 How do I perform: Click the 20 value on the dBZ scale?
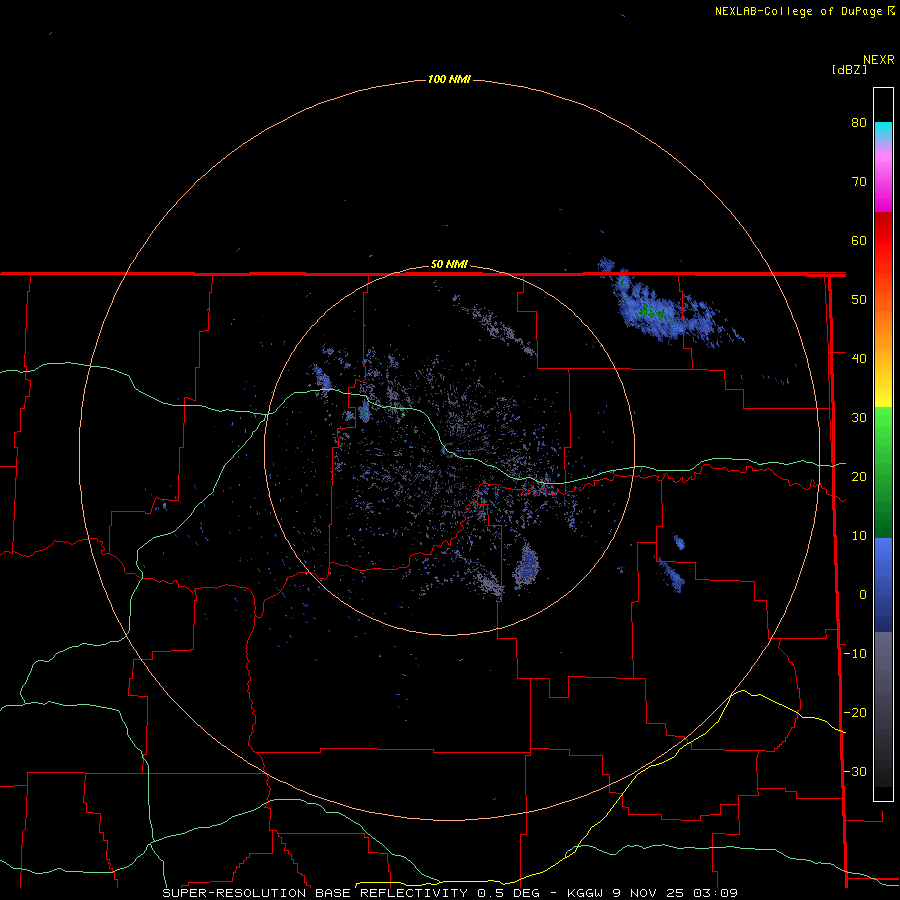click(x=859, y=476)
